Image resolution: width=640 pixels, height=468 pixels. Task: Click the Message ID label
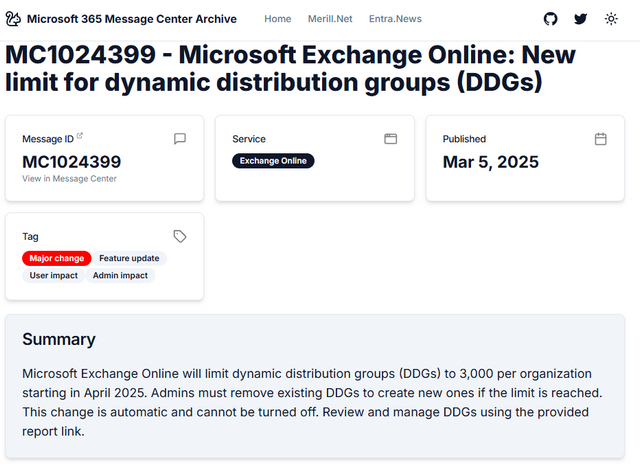point(48,139)
